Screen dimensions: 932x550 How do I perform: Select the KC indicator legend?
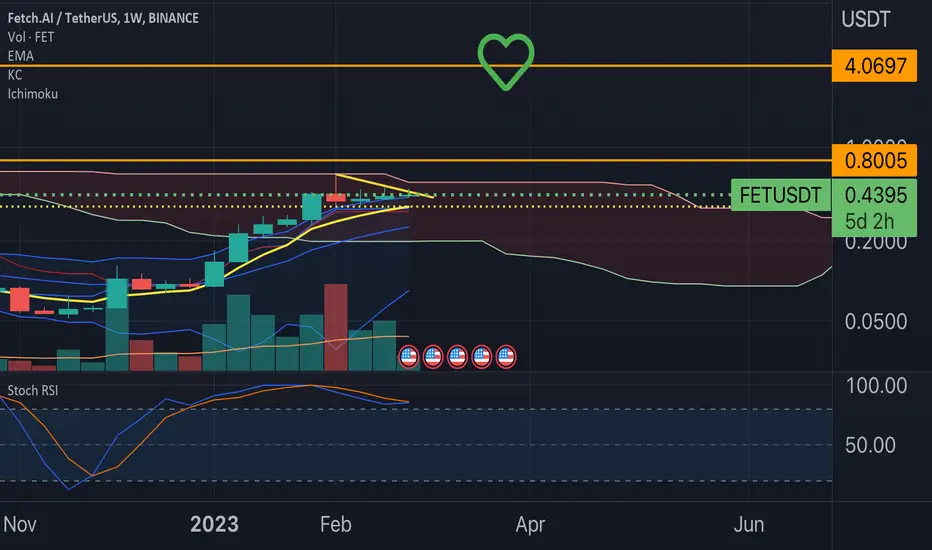tap(15, 75)
